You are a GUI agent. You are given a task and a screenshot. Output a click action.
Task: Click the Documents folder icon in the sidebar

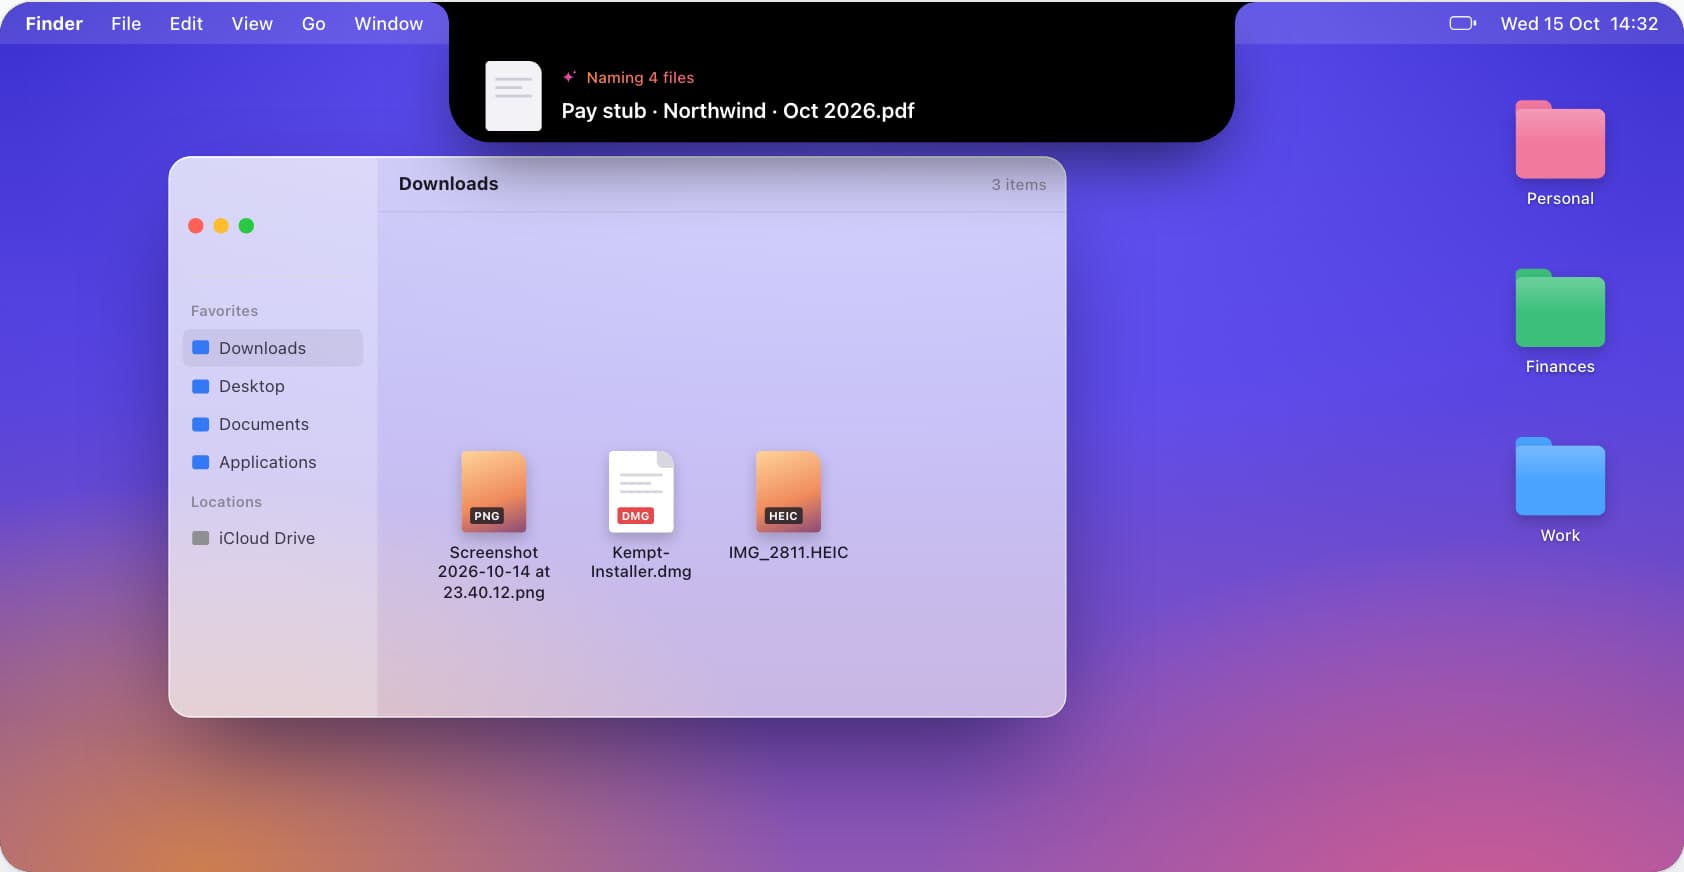coord(200,424)
